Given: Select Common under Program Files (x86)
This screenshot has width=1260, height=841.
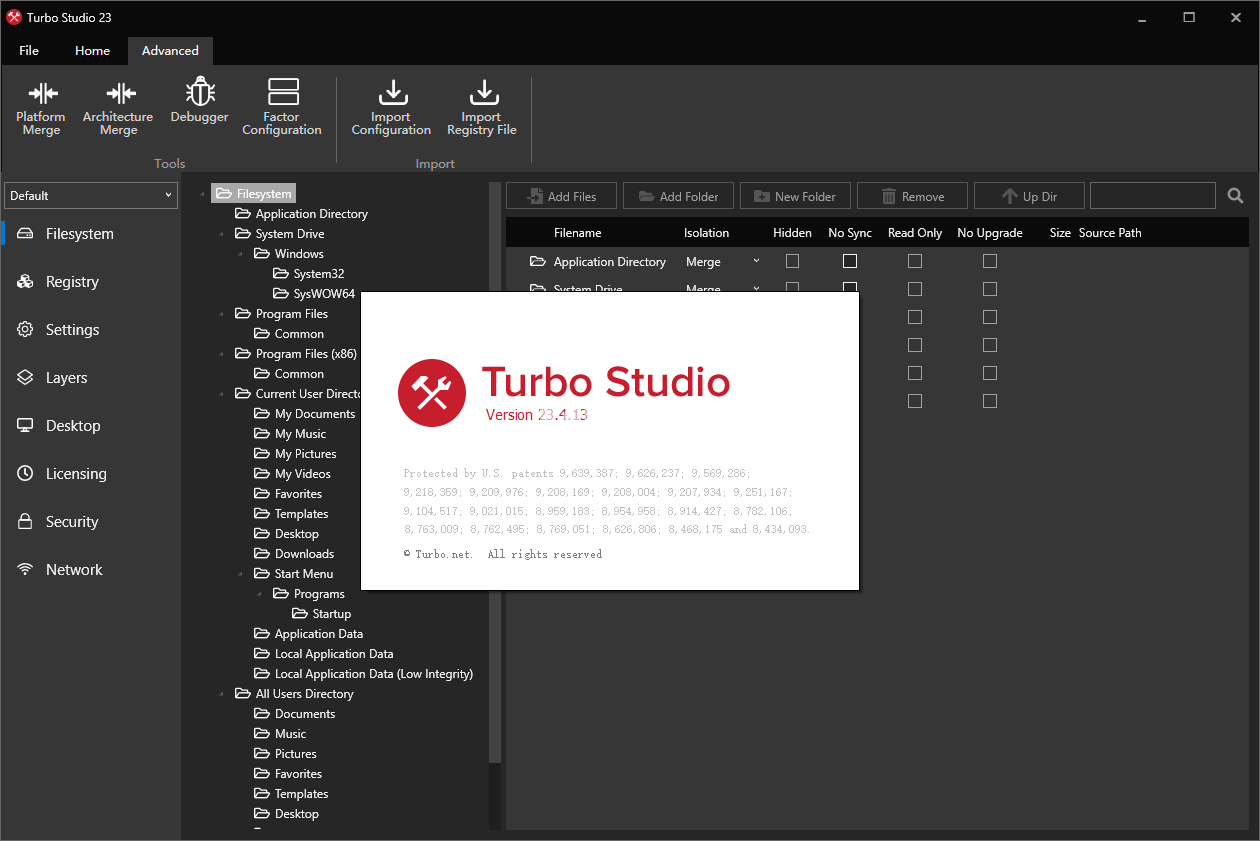Looking at the screenshot, I should click(x=299, y=374).
